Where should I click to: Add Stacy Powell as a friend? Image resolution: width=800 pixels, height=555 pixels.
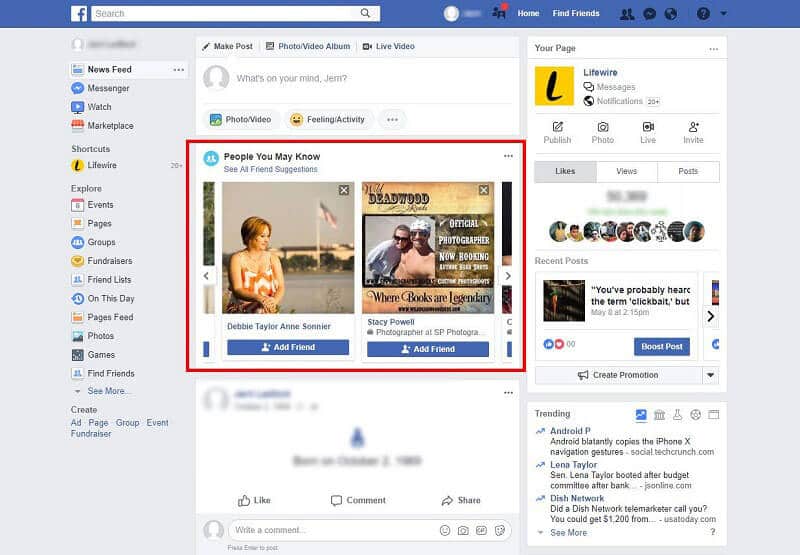(x=427, y=349)
